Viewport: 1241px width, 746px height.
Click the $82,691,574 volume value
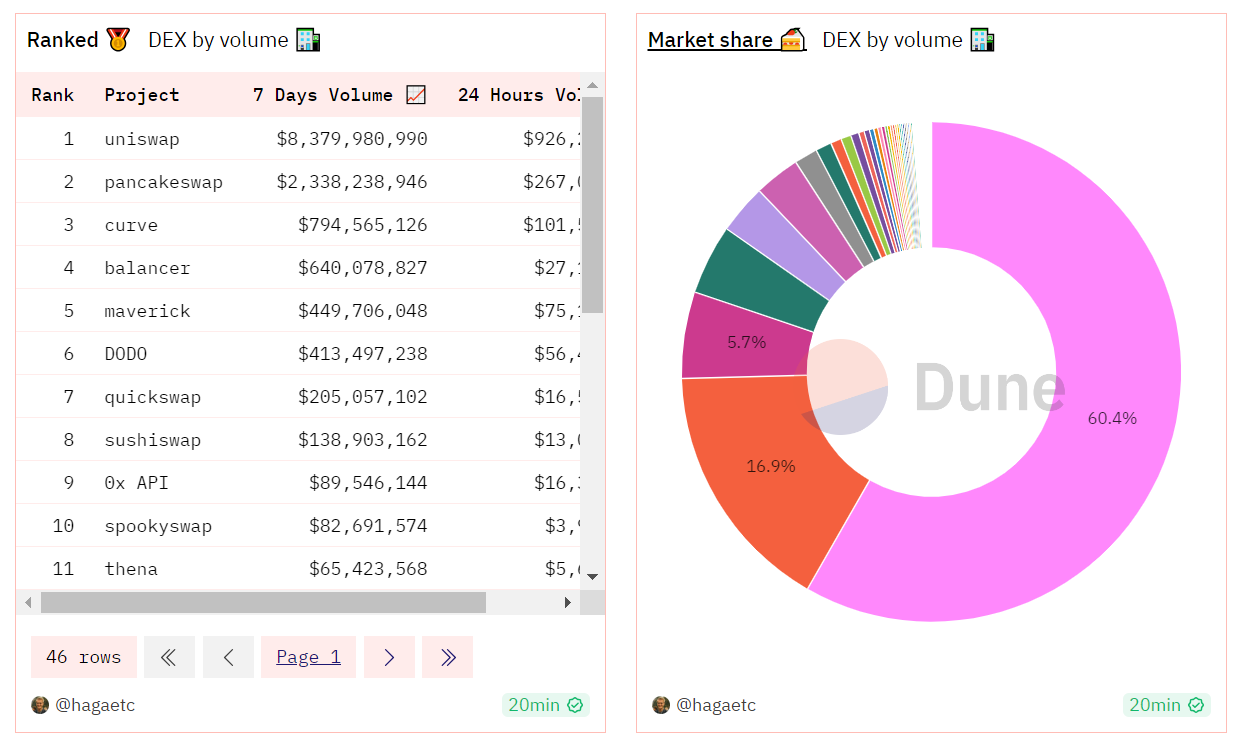[x=368, y=526]
